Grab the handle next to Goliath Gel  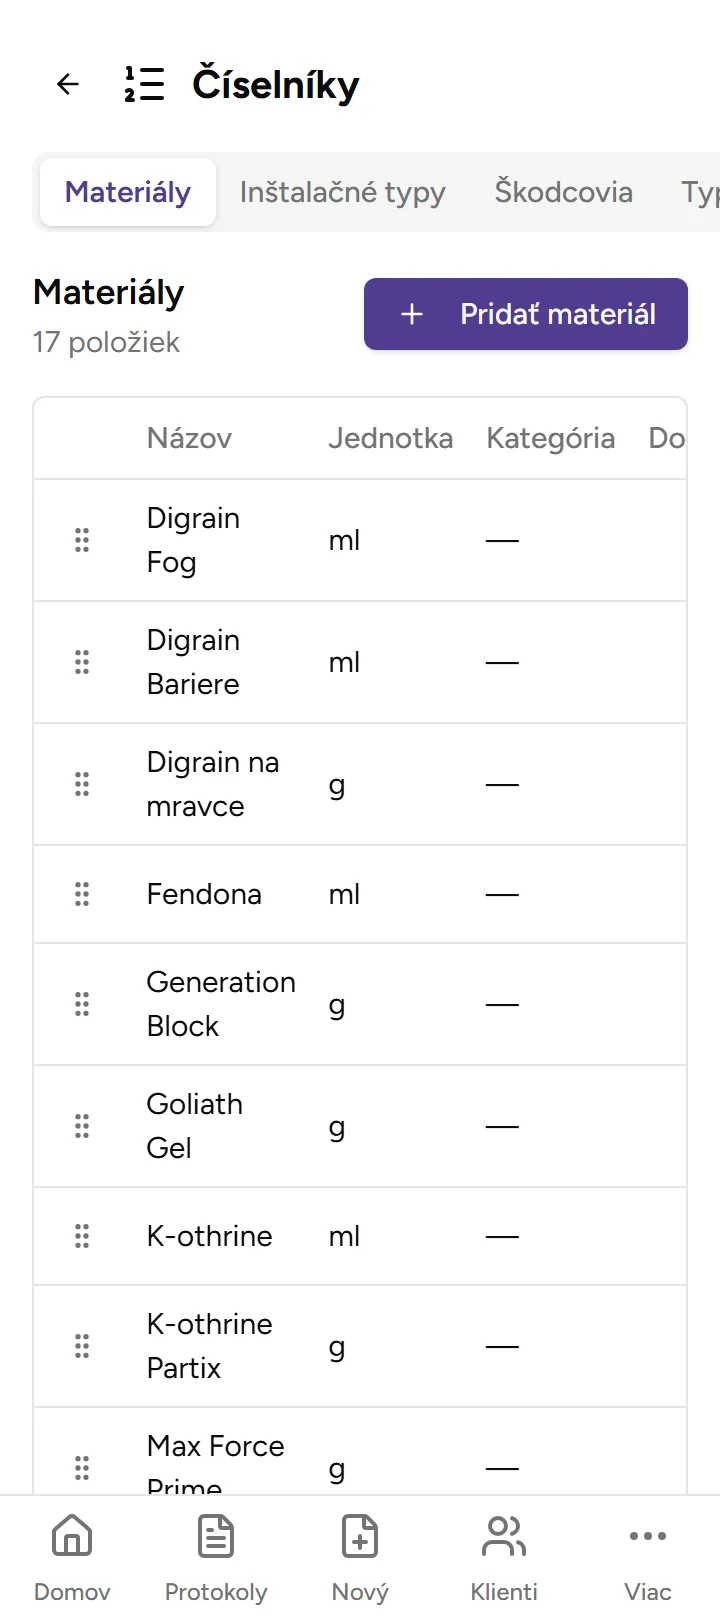click(82, 1126)
